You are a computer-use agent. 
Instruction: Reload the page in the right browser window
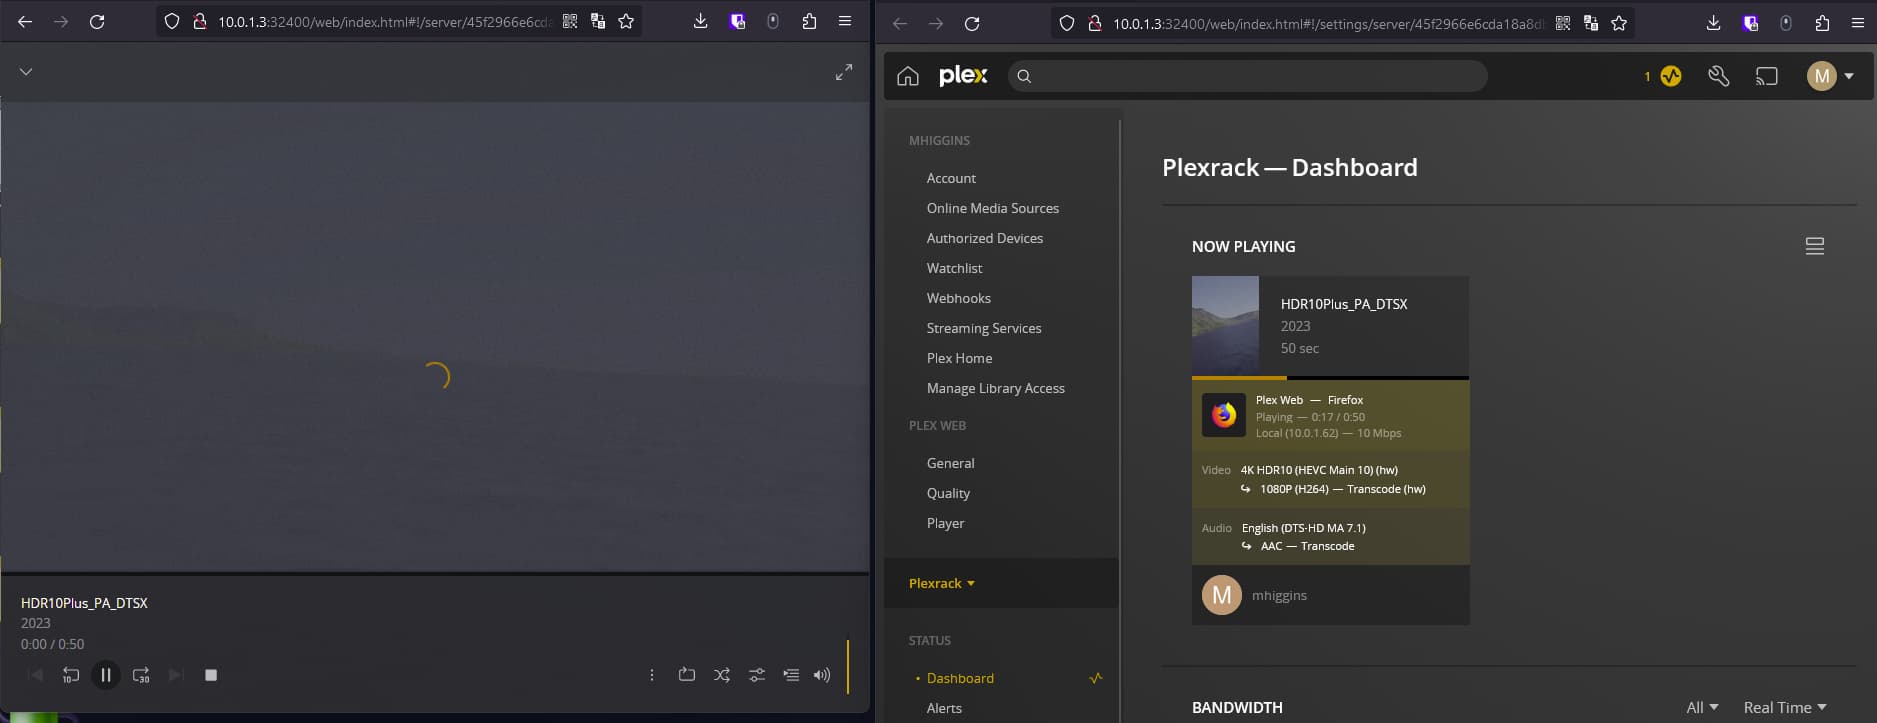click(x=972, y=23)
